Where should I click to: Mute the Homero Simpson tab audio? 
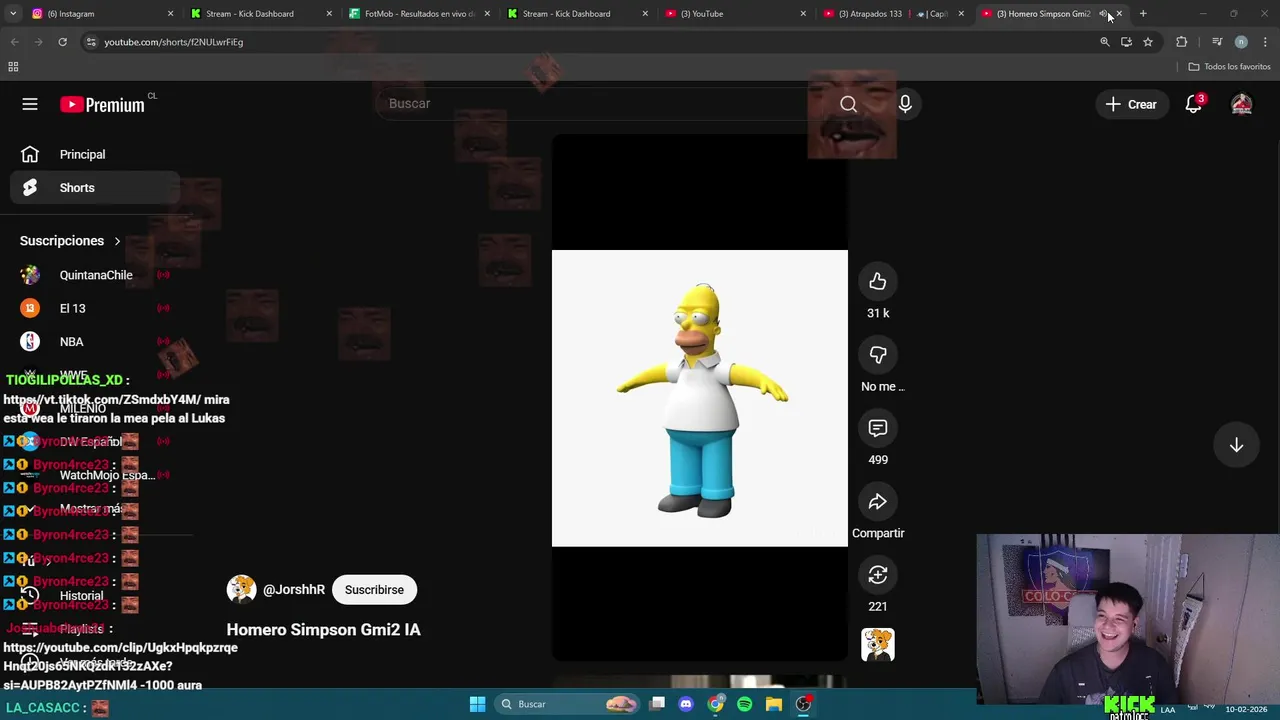coord(1103,14)
